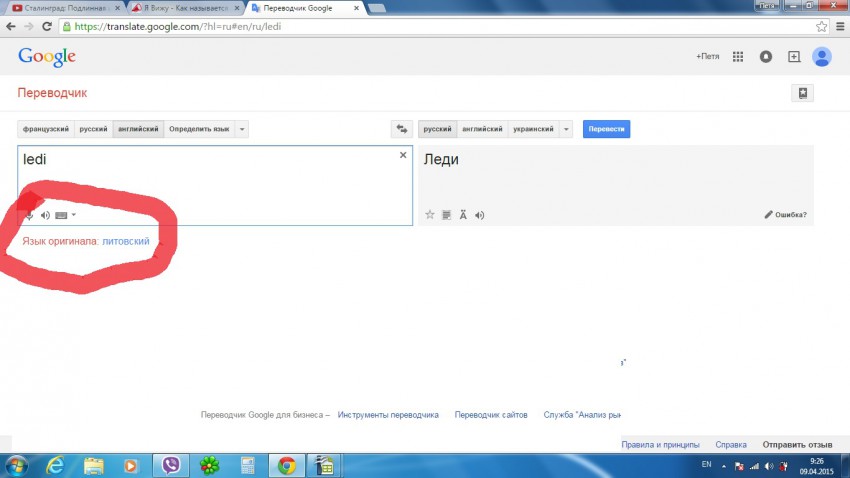Switch to the 'Я Вижу' browser tab
850x478 pixels.
pos(182,8)
